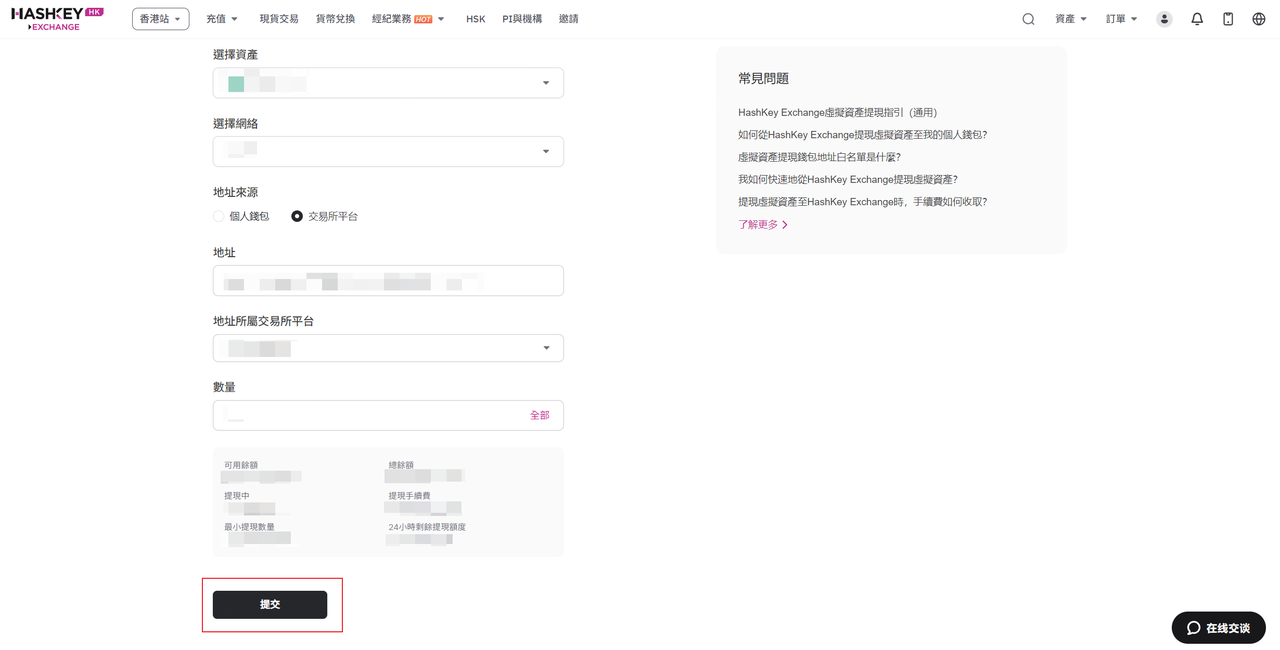Image resolution: width=1280 pixels, height=650 pixels.
Task: Change language with the globe icon
Action: (1259, 19)
